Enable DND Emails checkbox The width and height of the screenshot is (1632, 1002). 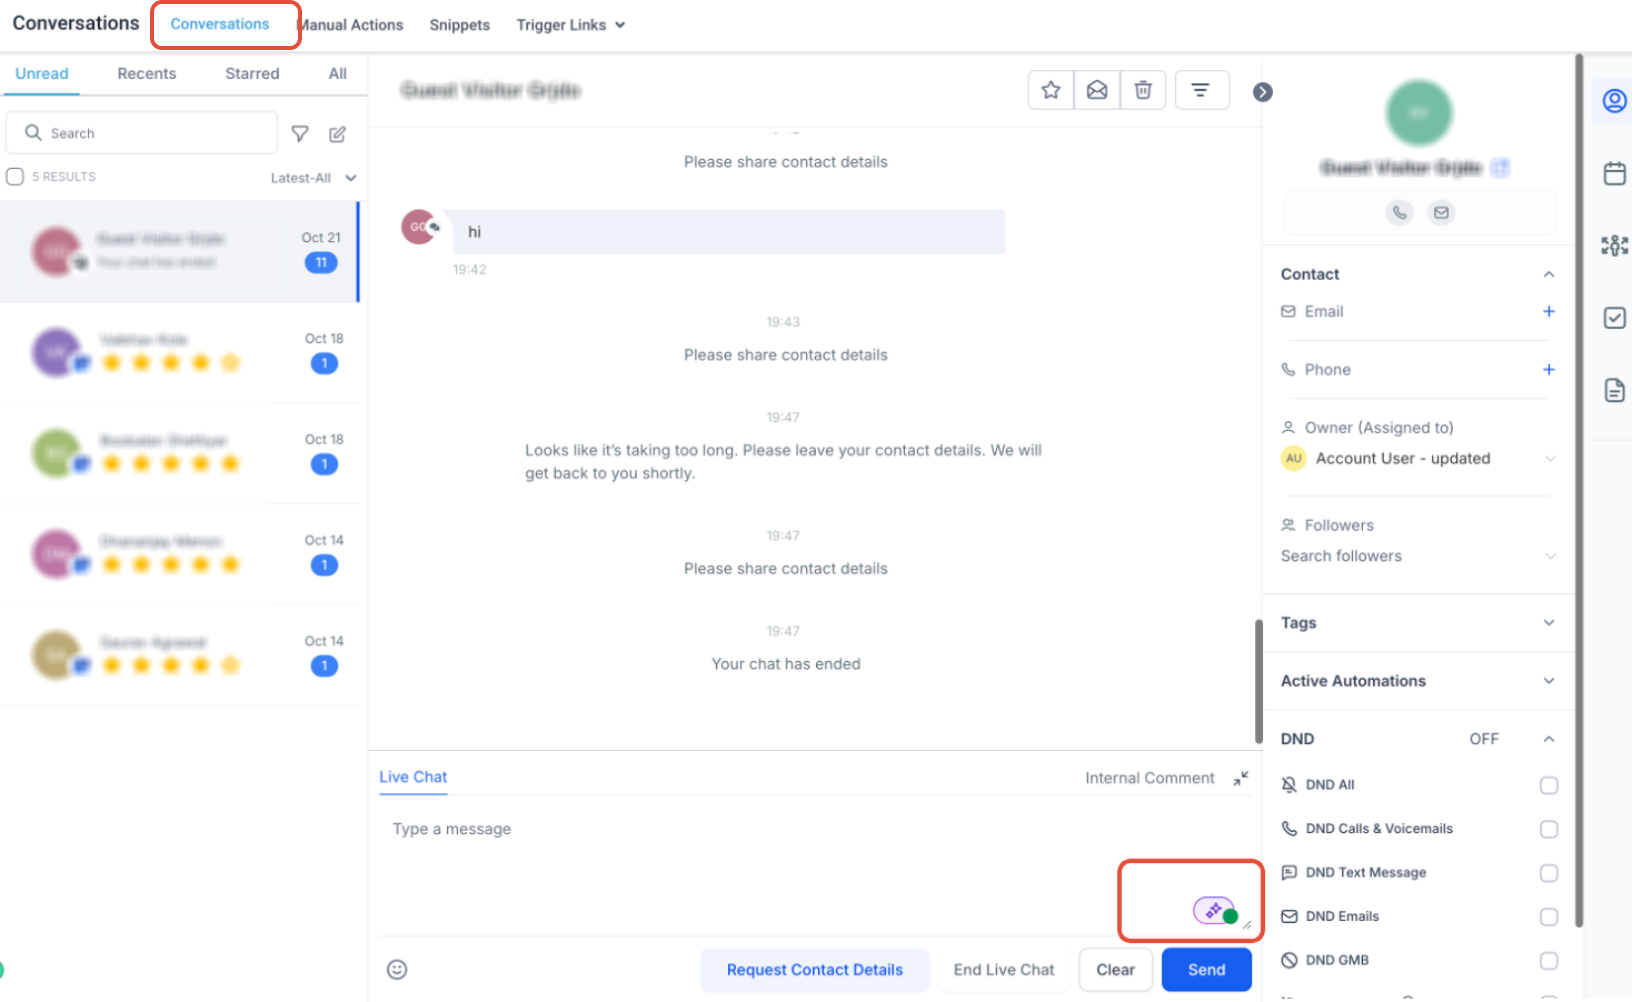pyautogui.click(x=1549, y=917)
